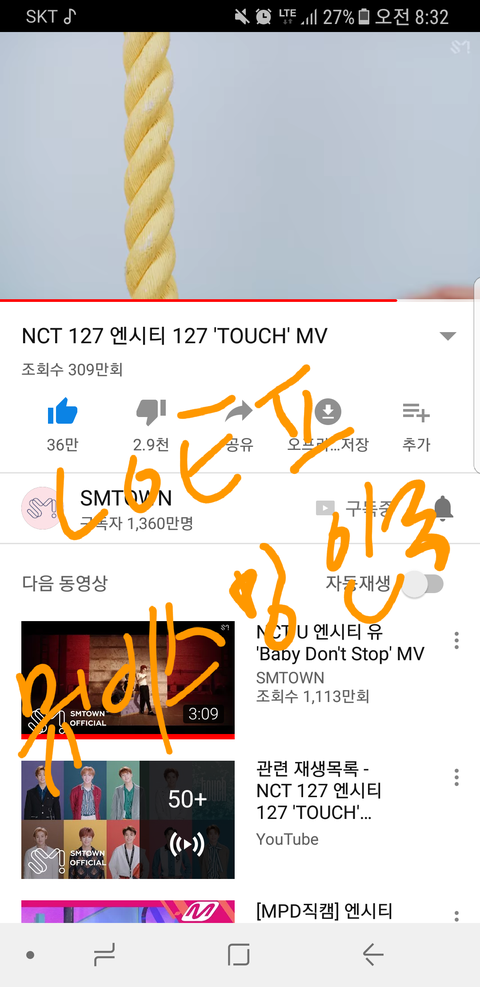
Task: Tap the home navigation button
Action: point(238,955)
